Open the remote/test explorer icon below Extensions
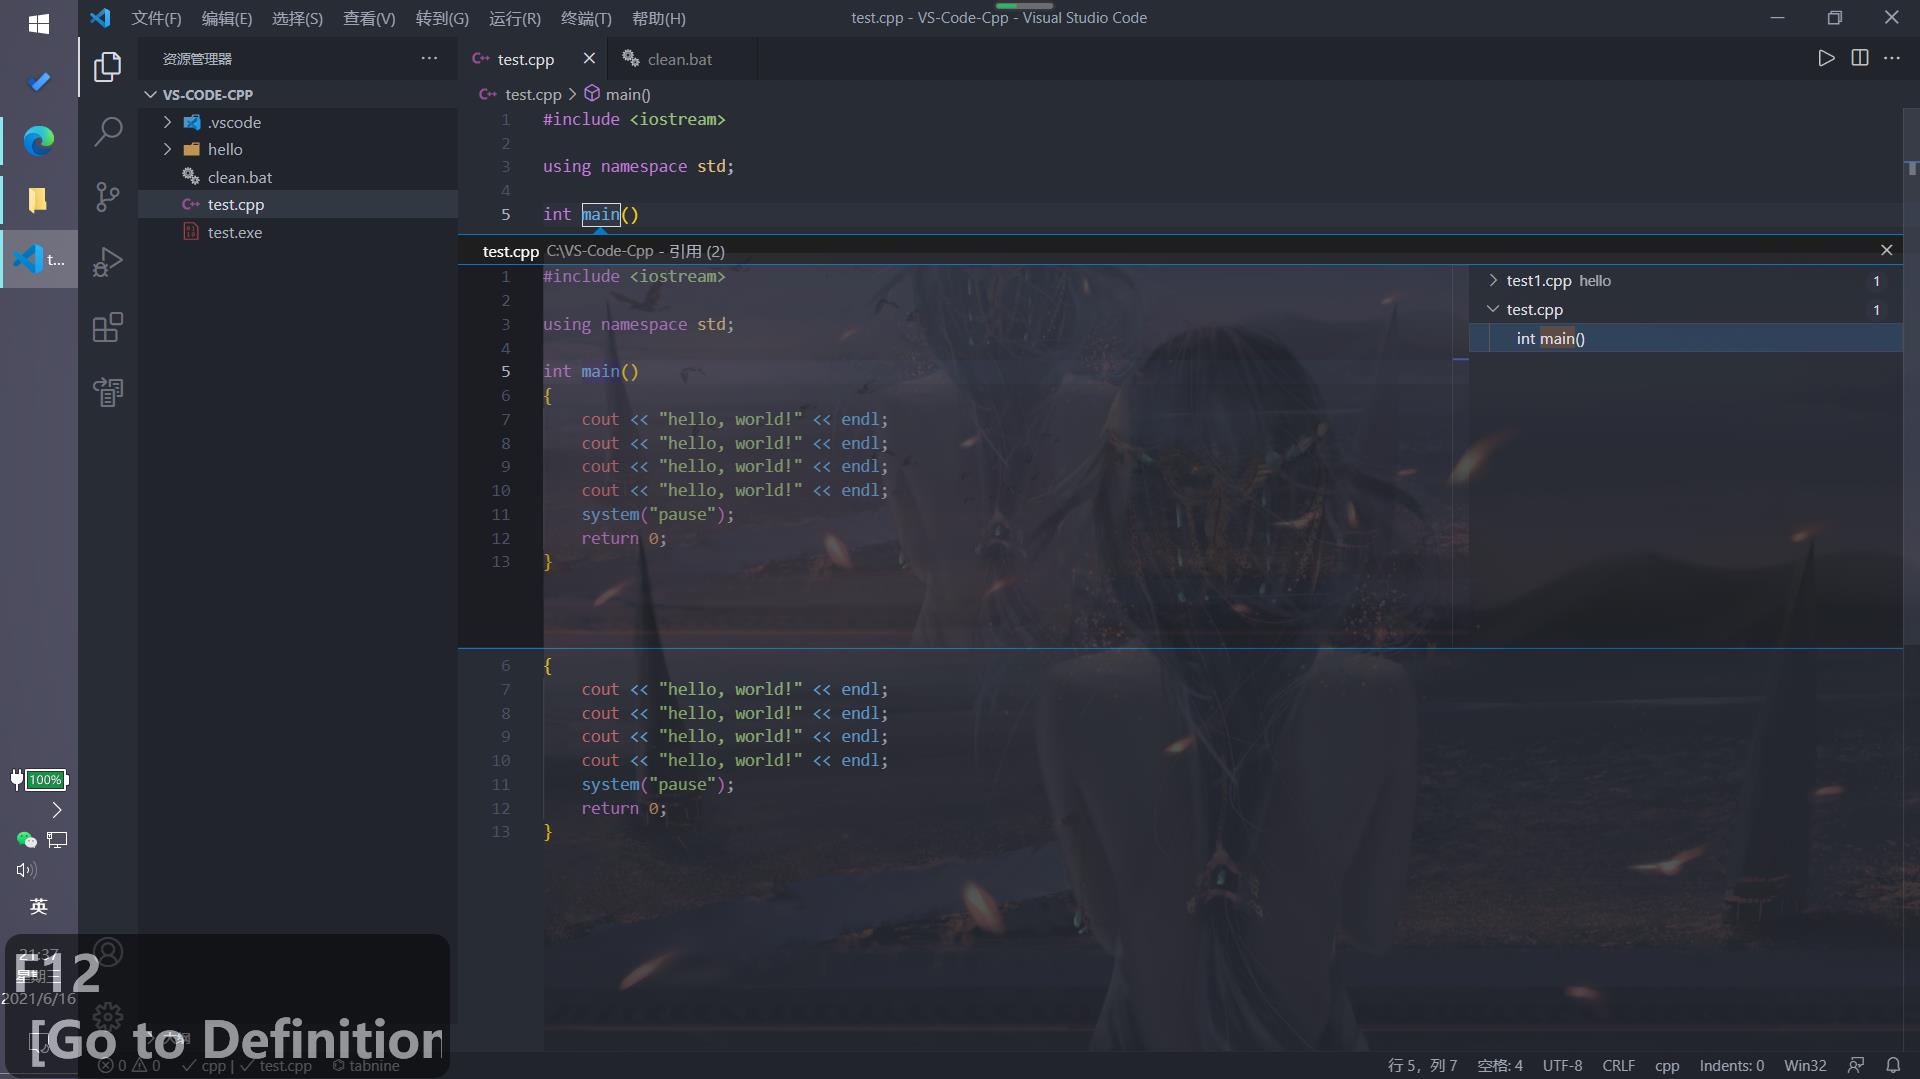The image size is (1920, 1079). pyautogui.click(x=107, y=392)
